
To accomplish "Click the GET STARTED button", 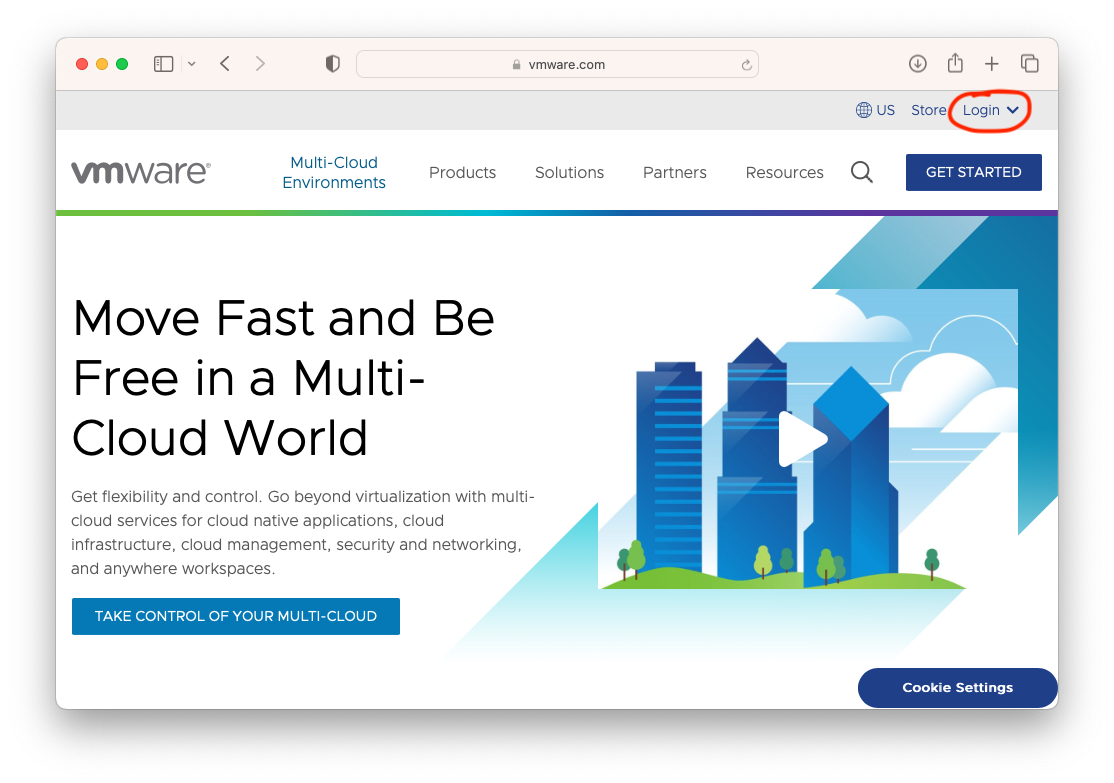I will coord(973,172).
